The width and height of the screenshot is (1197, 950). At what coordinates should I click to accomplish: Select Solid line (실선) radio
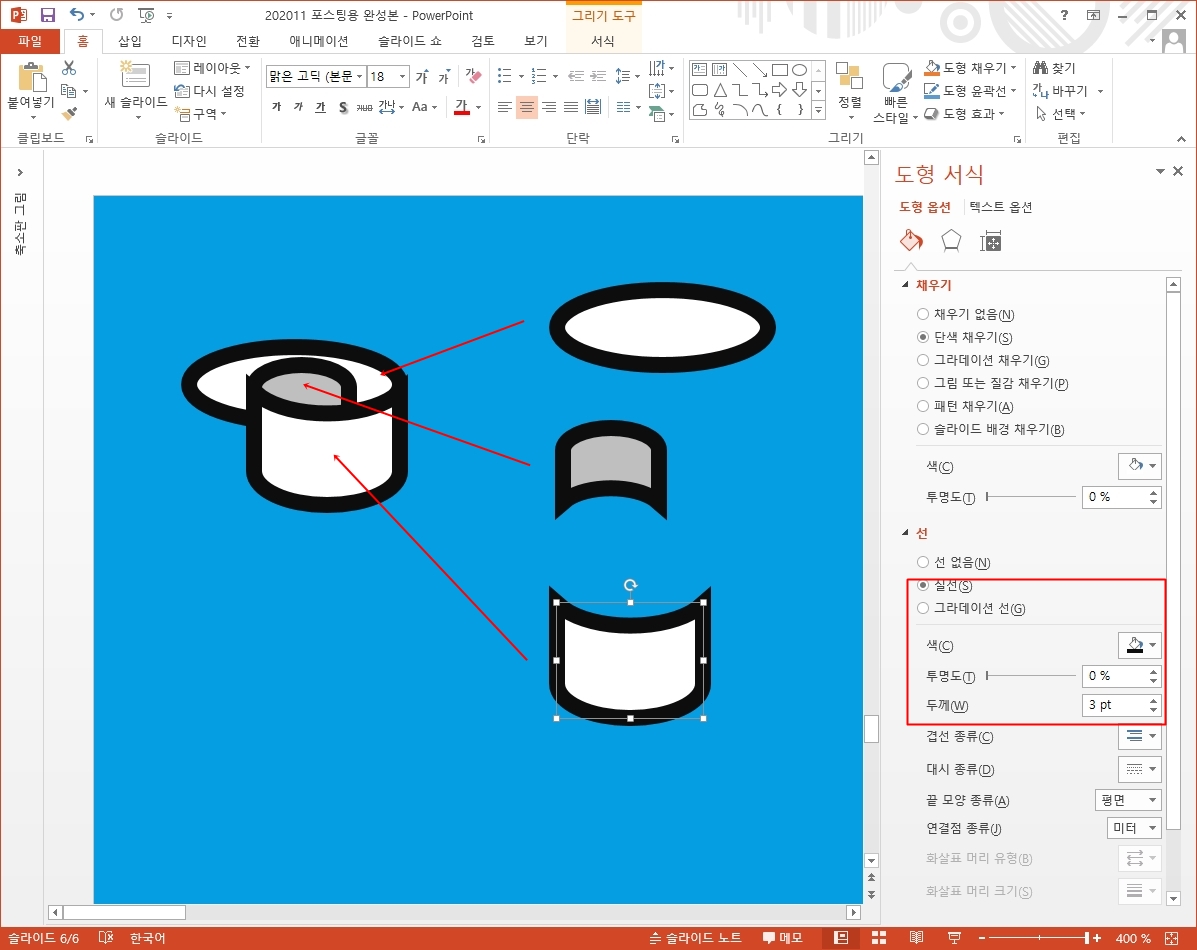coord(923,585)
